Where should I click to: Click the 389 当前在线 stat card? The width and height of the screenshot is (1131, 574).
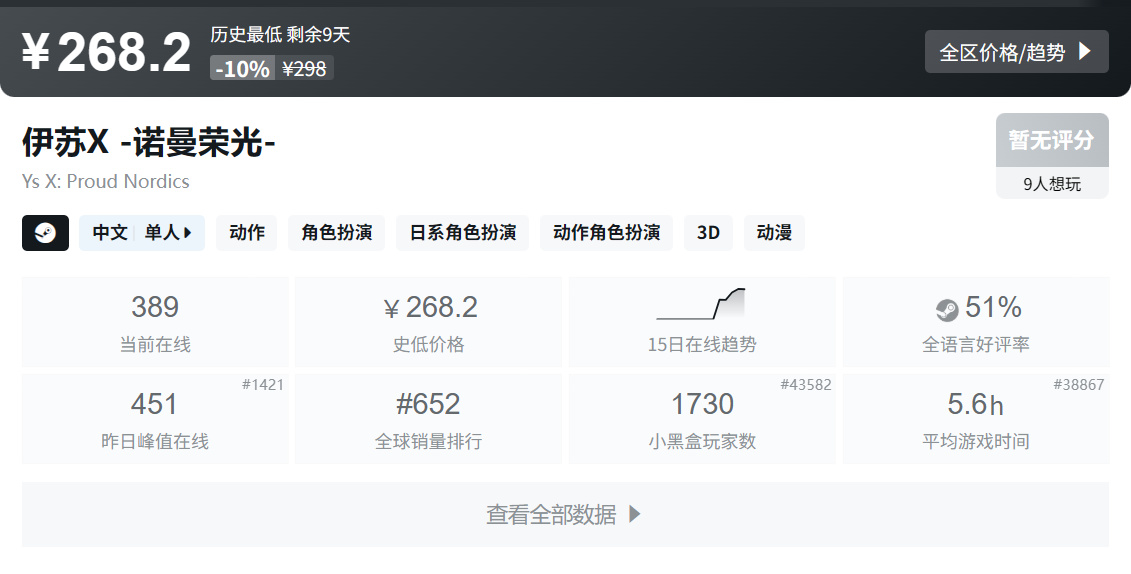coord(155,322)
